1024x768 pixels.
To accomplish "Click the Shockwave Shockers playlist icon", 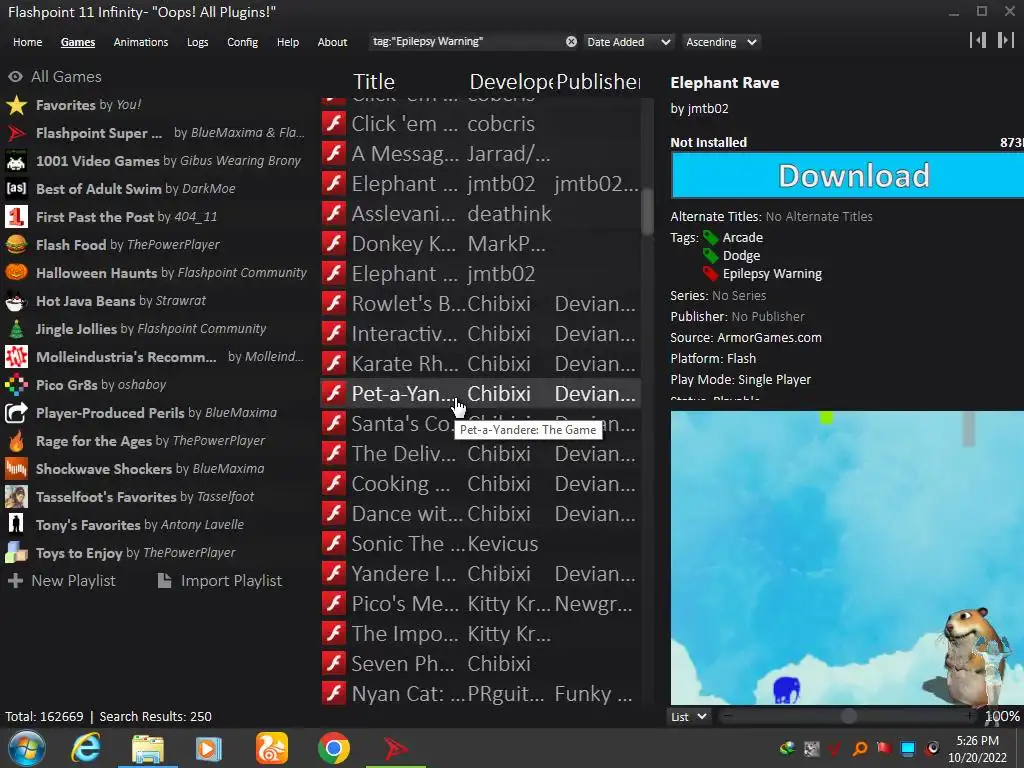I will pos(16,469).
